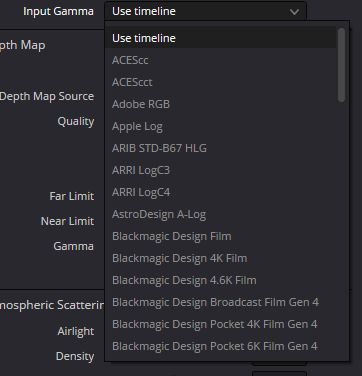Choose Blackmagic Design Pocket 4K Film Gen 4
362x376 pixels.
(x=220, y=324)
